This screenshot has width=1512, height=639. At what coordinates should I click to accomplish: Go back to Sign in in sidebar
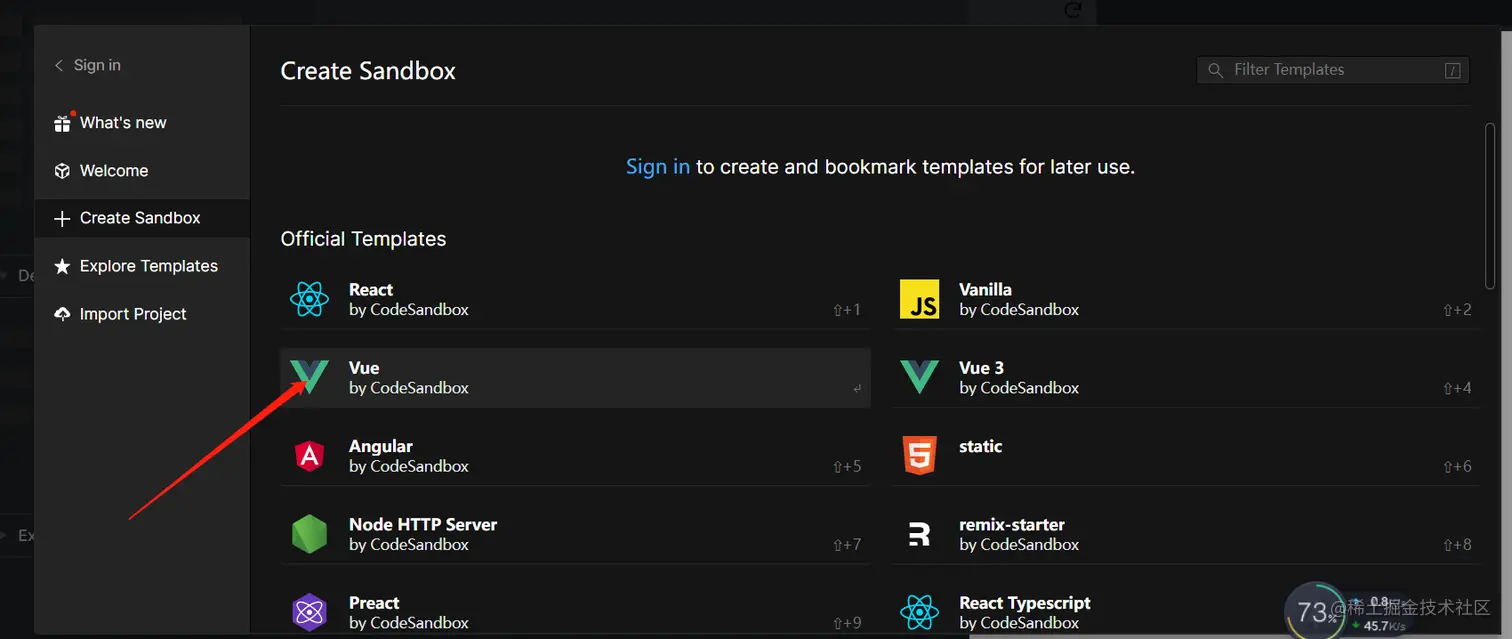pos(87,65)
